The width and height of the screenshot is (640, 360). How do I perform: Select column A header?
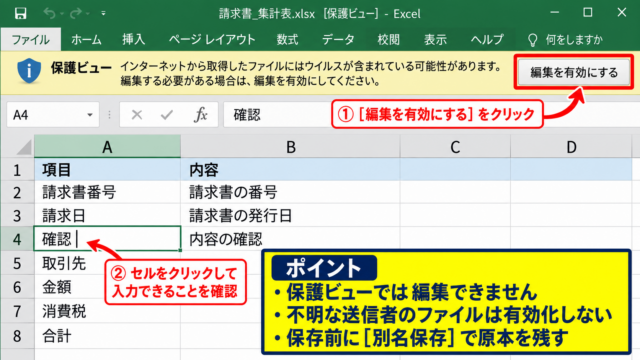(x=107, y=147)
